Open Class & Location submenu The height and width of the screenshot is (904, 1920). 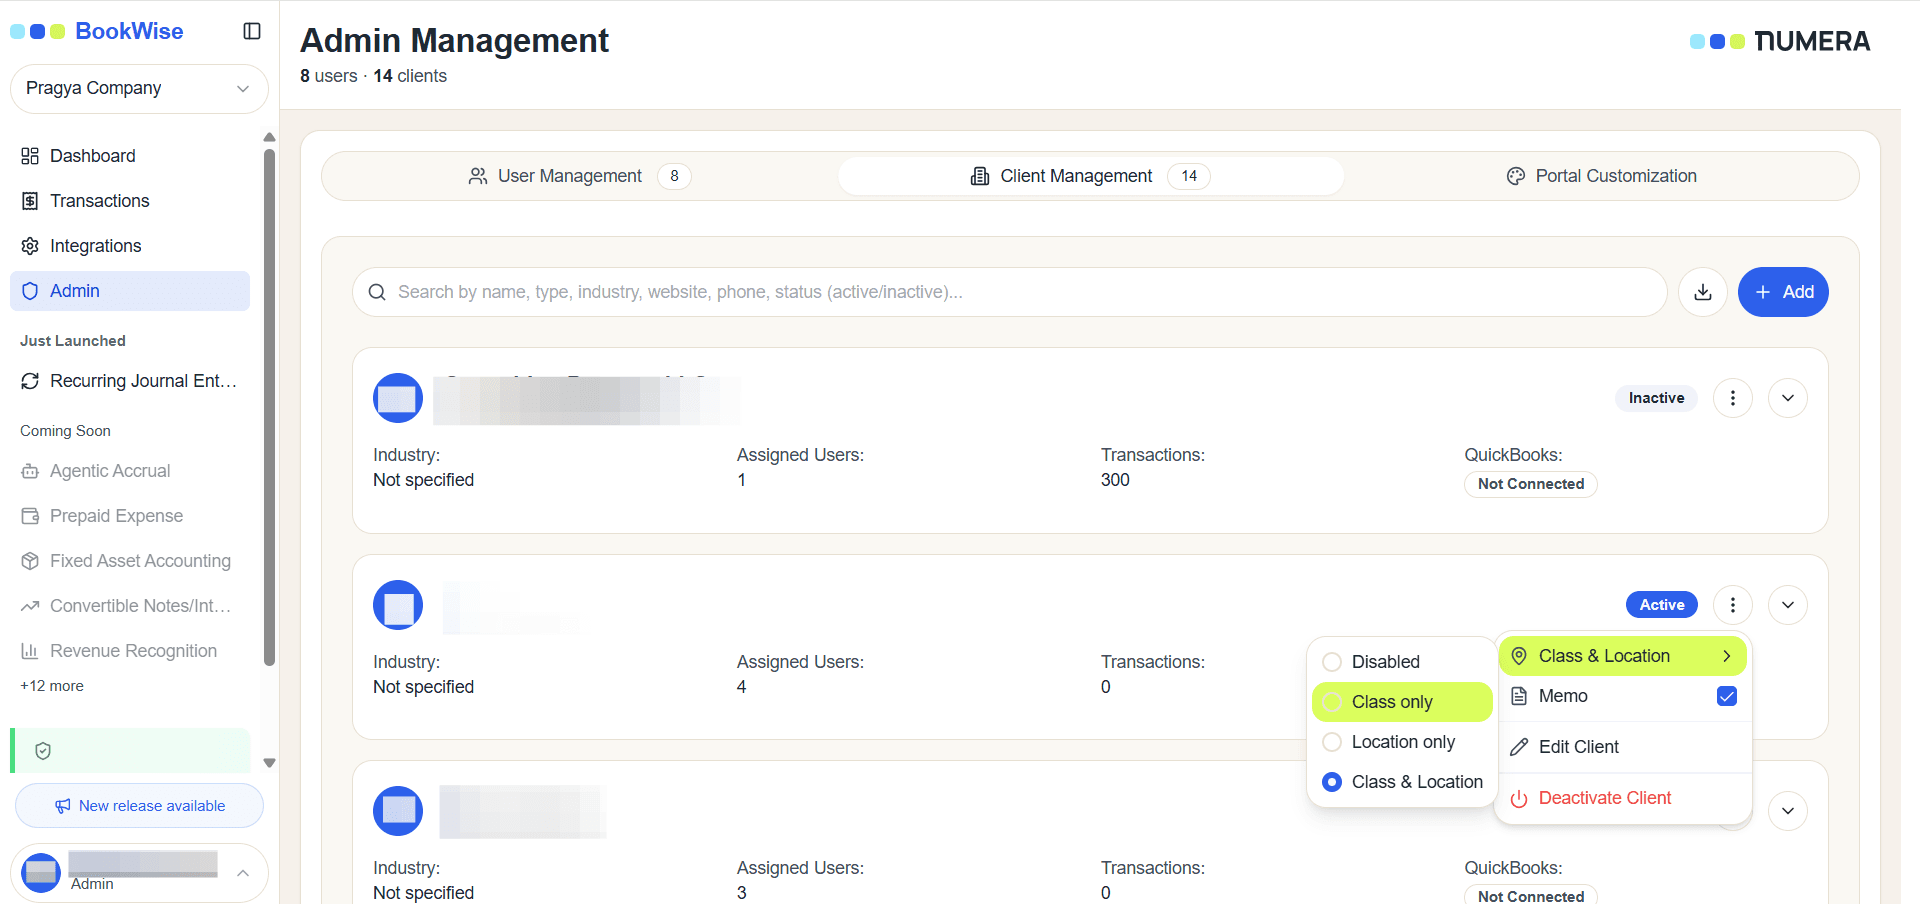(x=1622, y=656)
